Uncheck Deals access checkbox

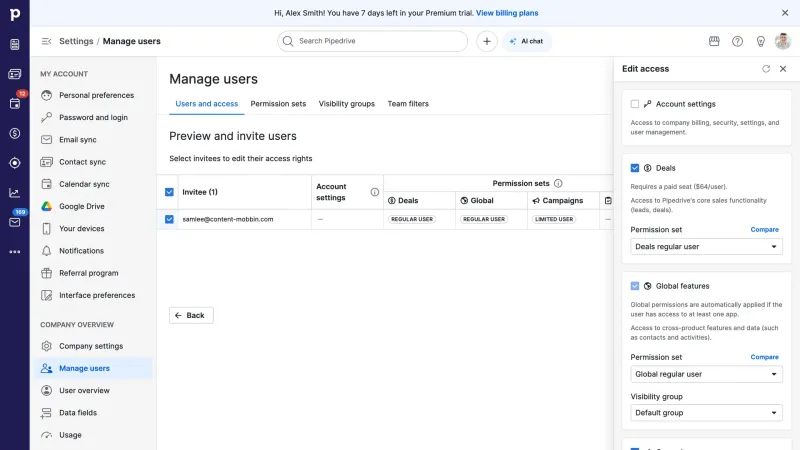click(635, 168)
